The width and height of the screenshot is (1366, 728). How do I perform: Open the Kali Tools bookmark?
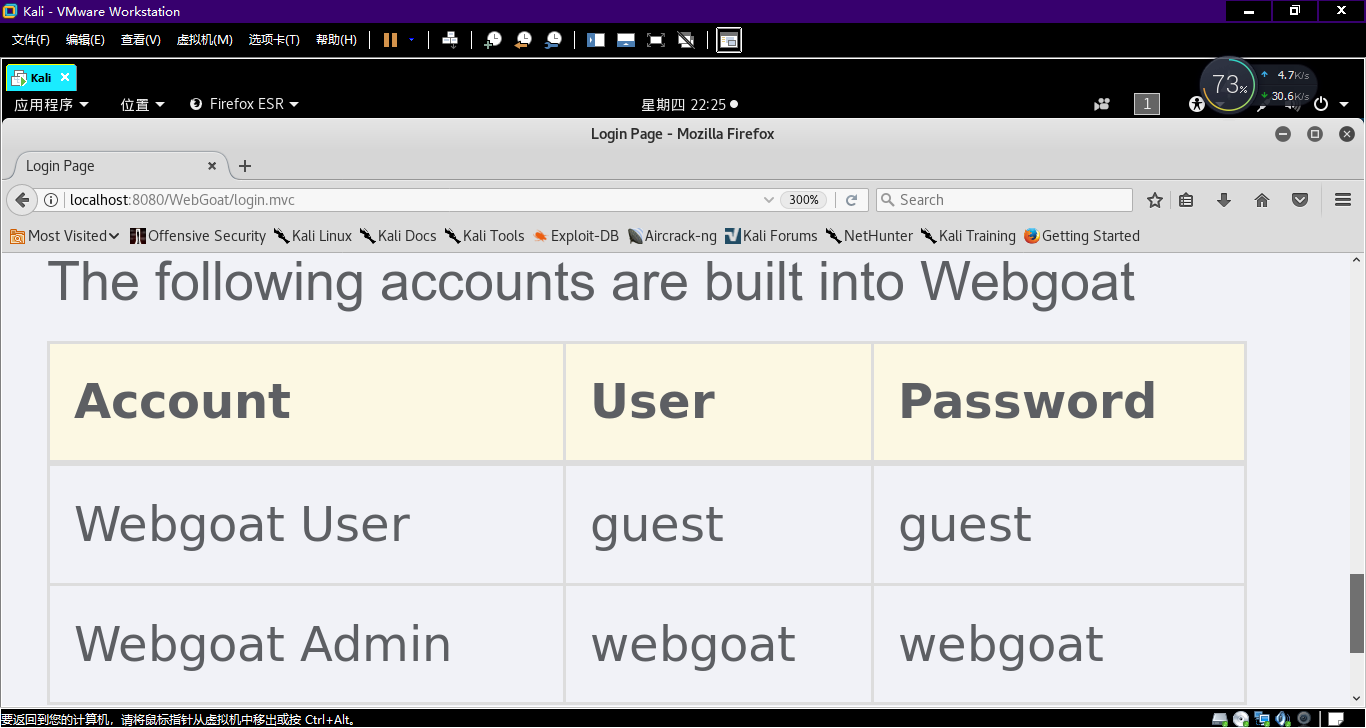(x=484, y=236)
